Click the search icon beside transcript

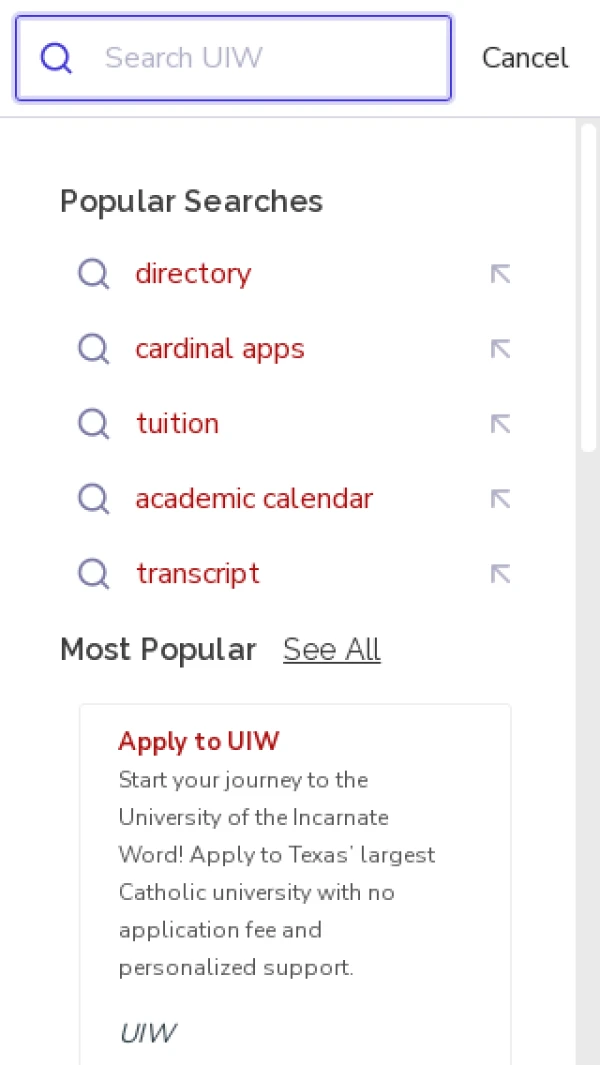tap(94, 574)
